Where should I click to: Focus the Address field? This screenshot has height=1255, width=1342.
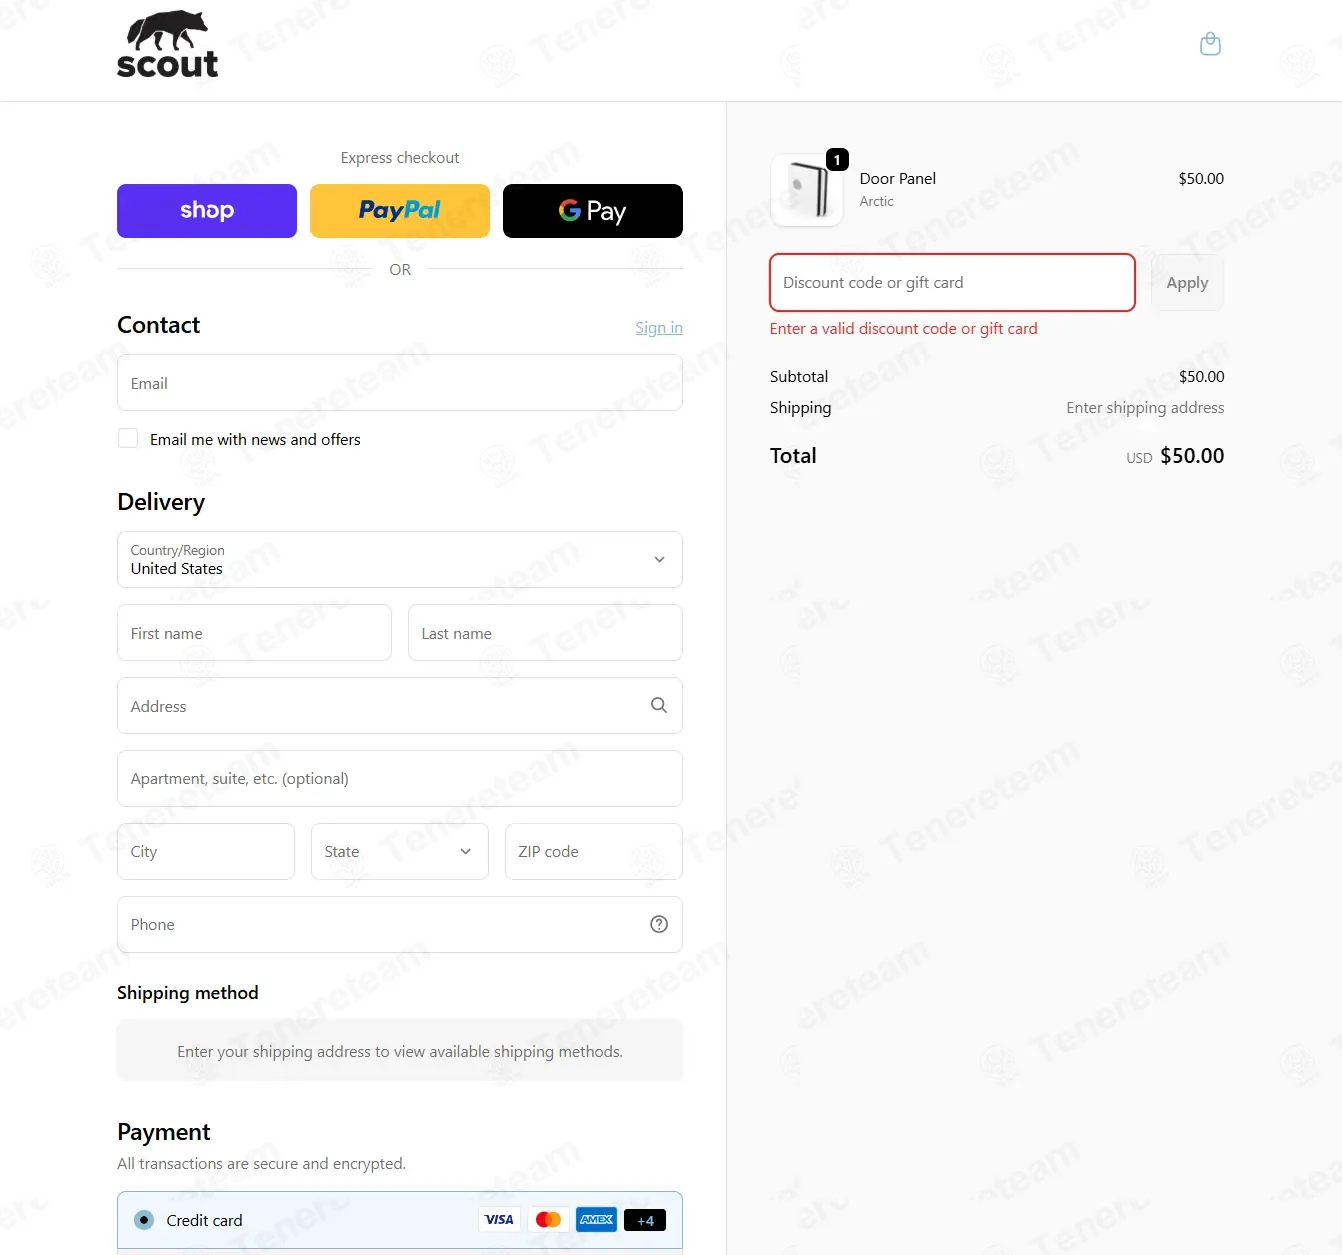[x=400, y=706]
